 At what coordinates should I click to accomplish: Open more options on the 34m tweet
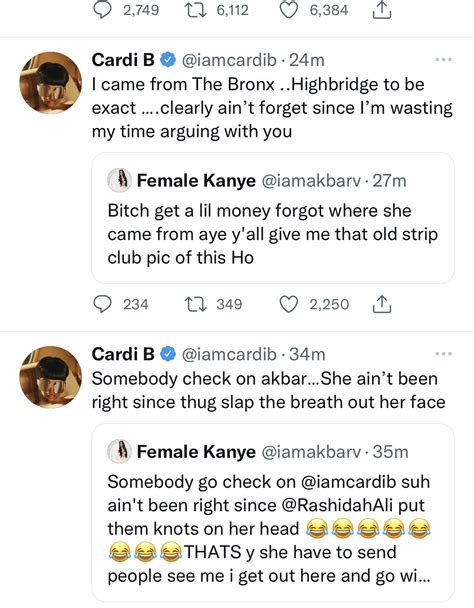pyautogui.click(x=443, y=354)
